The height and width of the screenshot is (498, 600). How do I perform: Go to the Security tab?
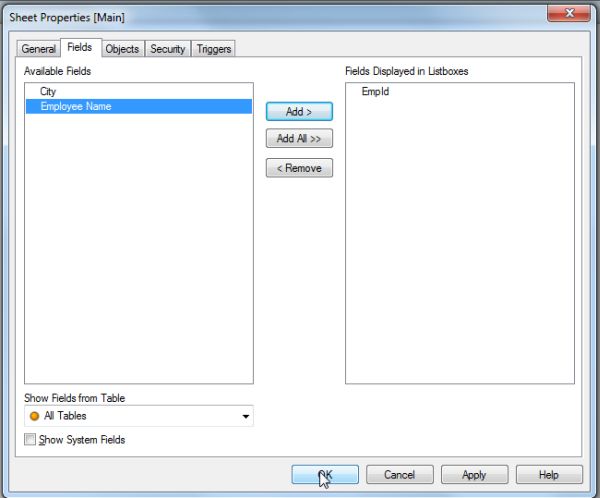[168, 49]
